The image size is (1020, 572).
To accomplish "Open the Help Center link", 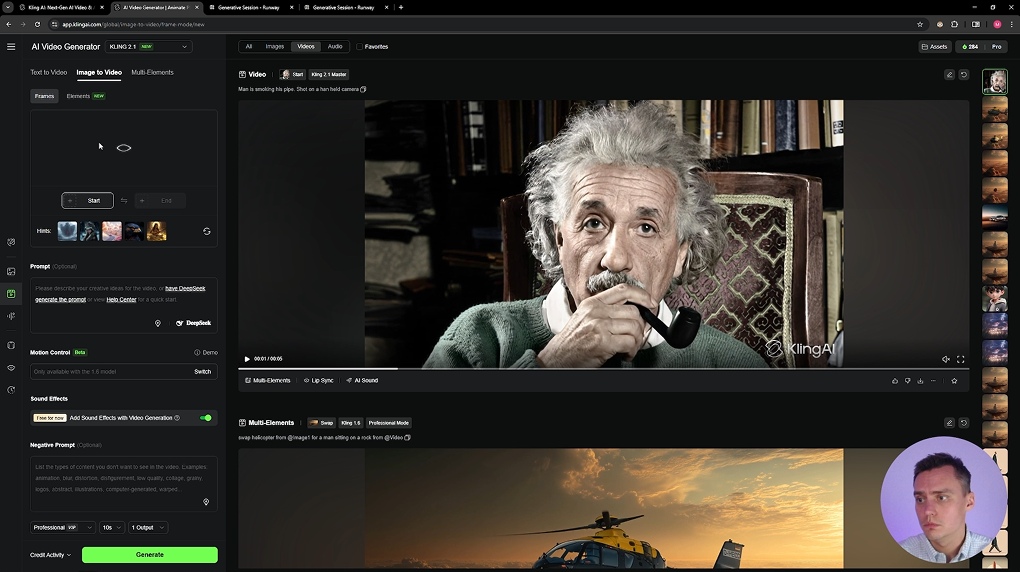I will pyautogui.click(x=121, y=299).
